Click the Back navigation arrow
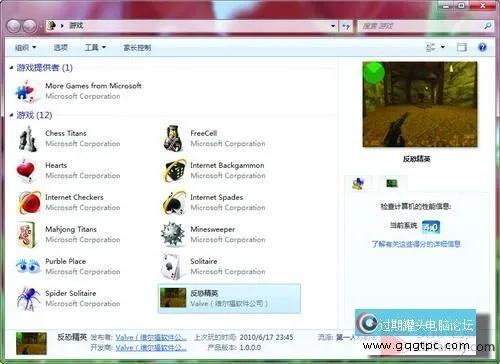The width and height of the screenshot is (500, 364). pyautogui.click(x=14, y=26)
